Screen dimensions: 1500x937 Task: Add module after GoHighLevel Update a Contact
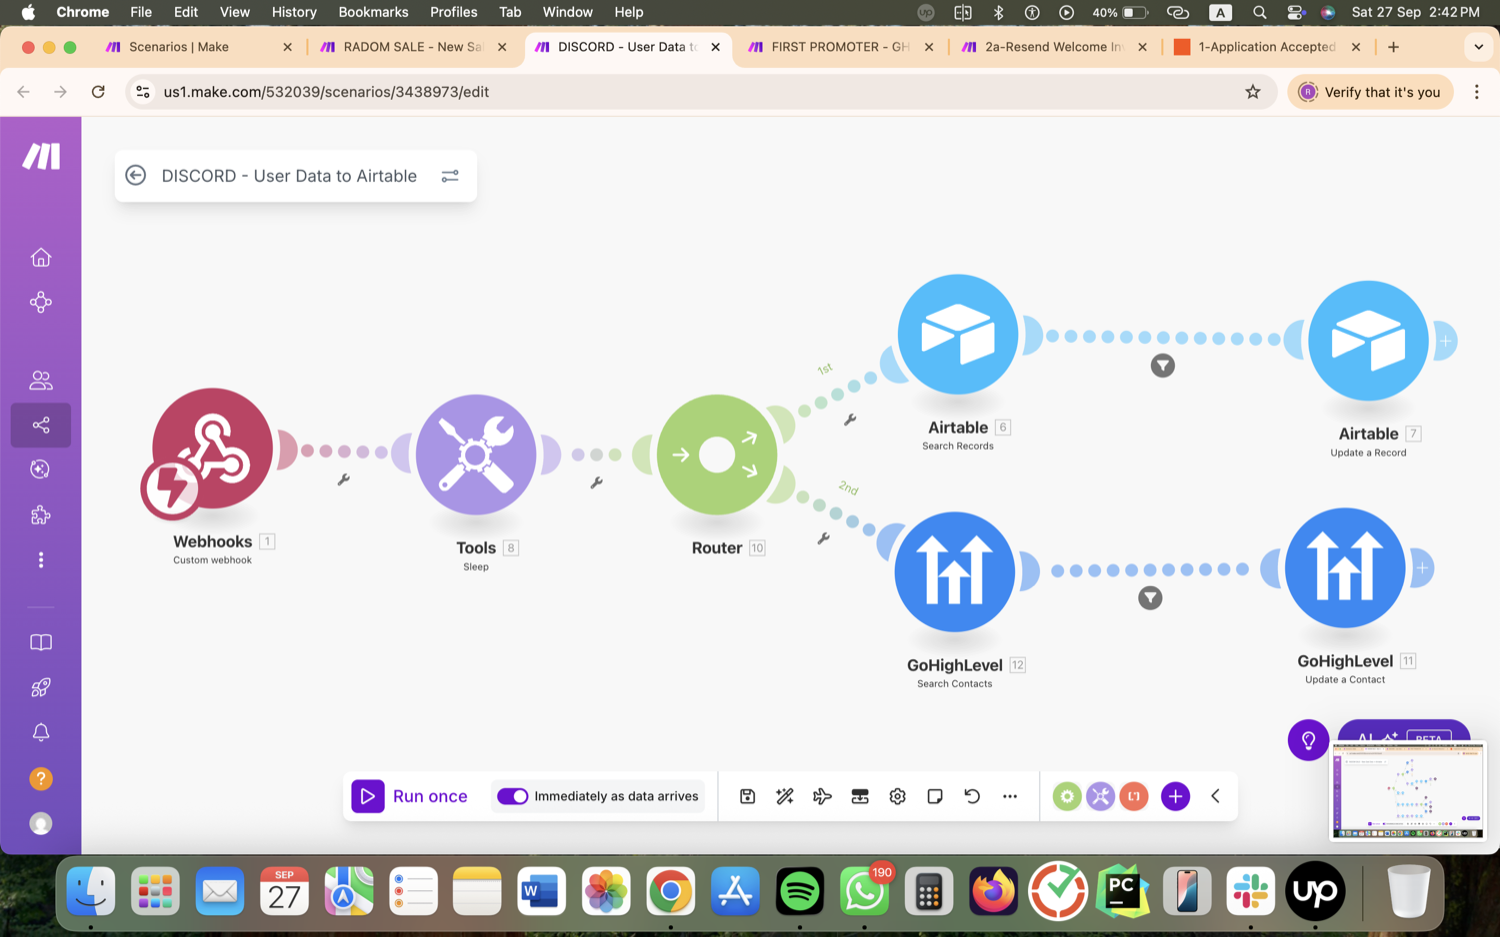[1422, 568]
